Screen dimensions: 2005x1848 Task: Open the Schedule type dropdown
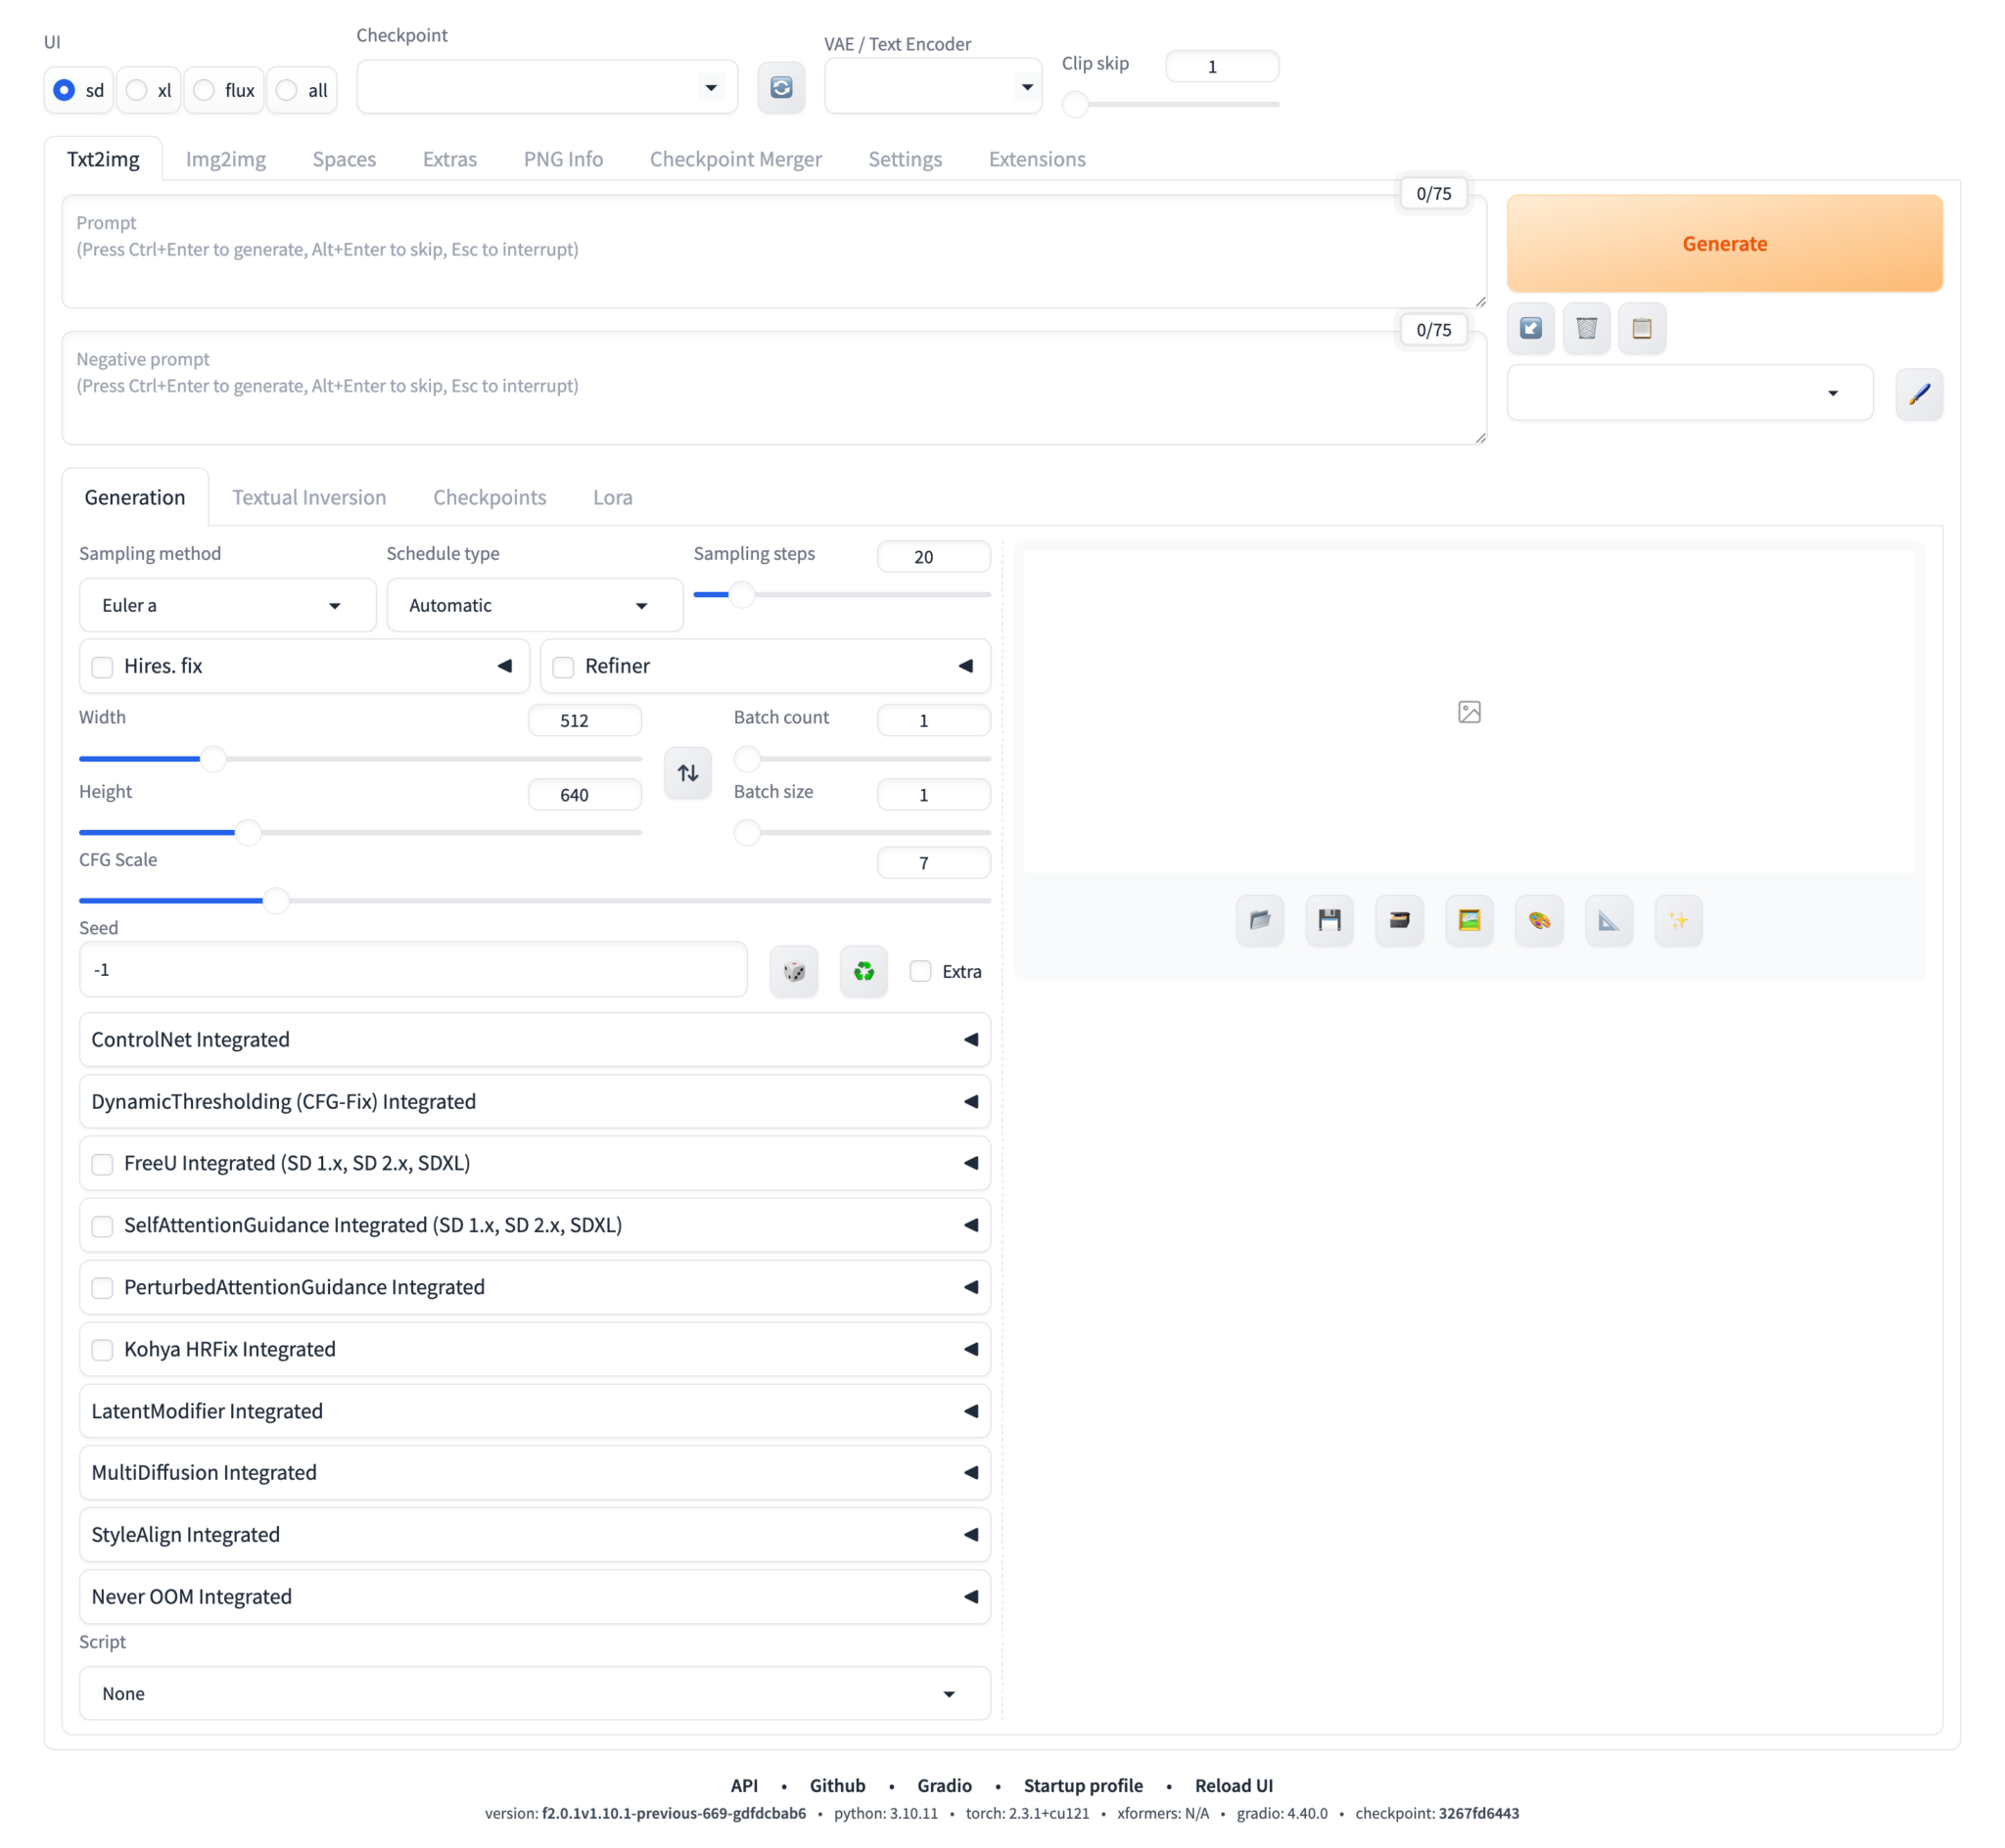click(535, 605)
